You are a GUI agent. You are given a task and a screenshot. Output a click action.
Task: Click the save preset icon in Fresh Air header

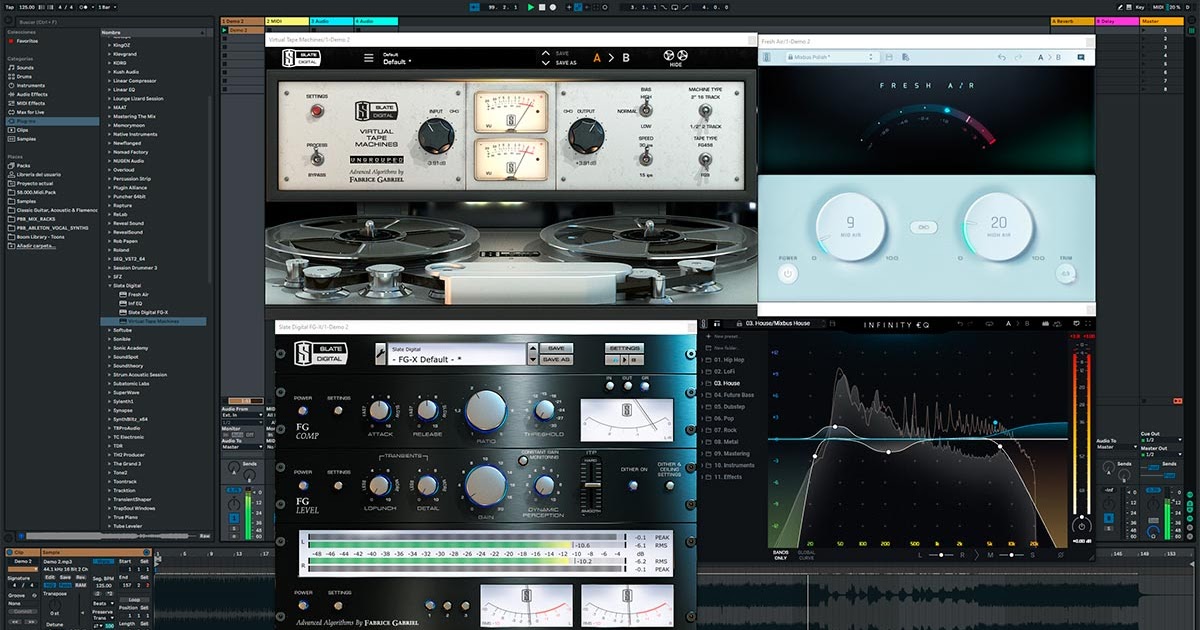pyautogui.click(x=888, y=57)
